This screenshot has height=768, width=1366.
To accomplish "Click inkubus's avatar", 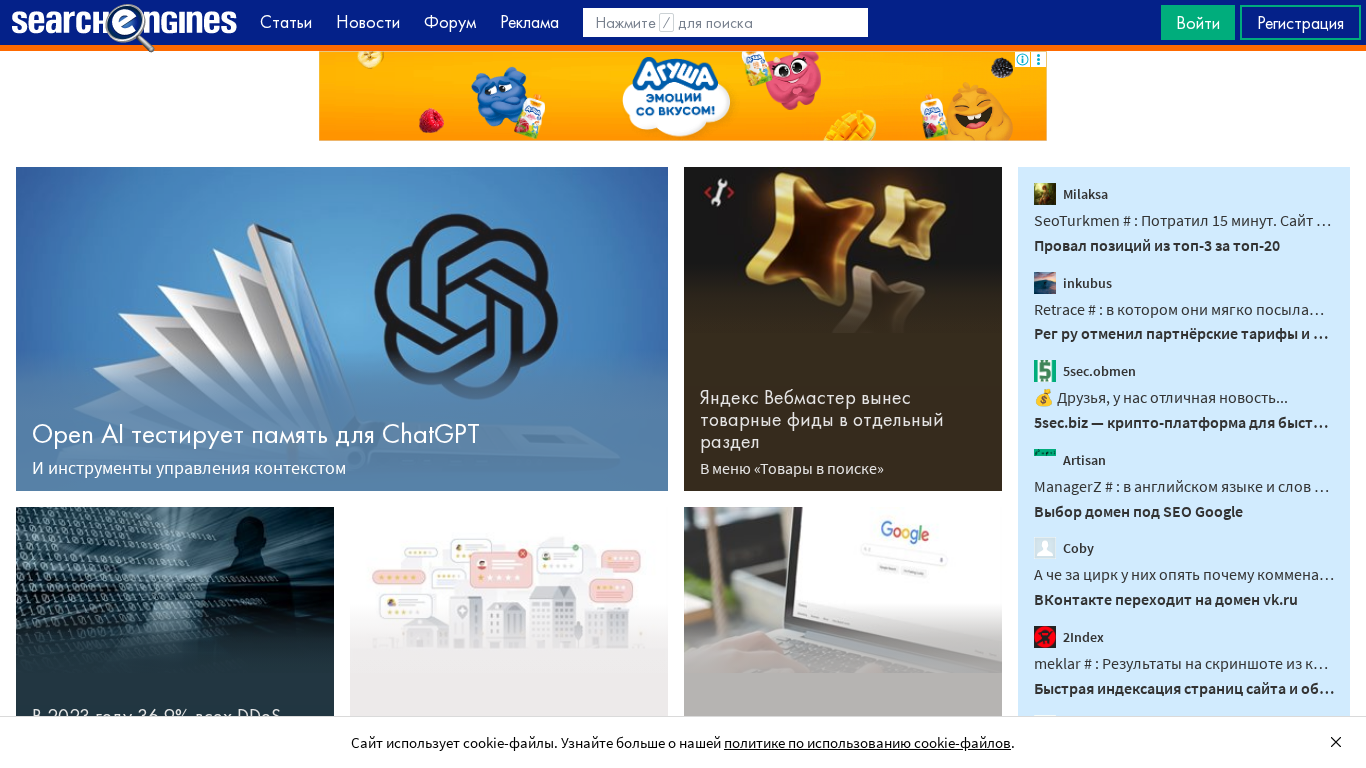I will click(1045, 283).
